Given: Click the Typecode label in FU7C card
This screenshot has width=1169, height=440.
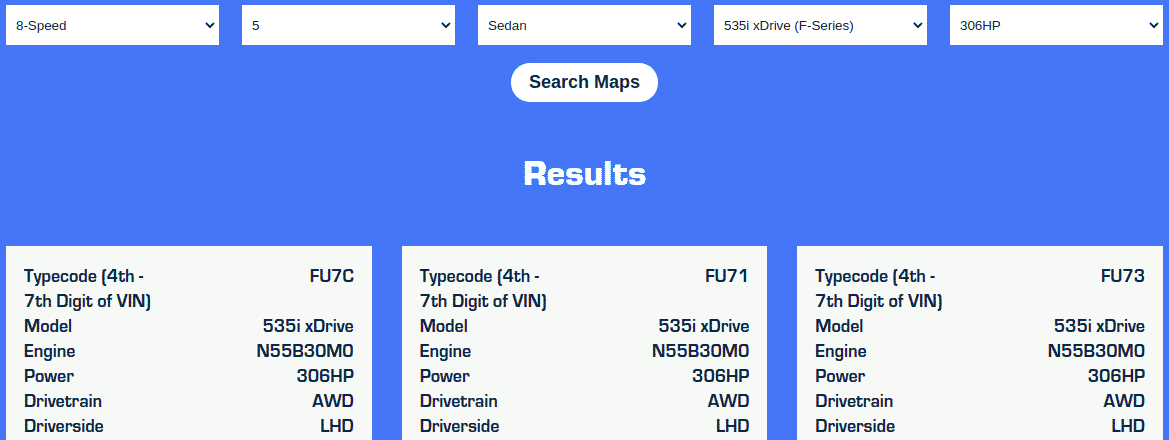Looking at the screenshot, I should (87, 289).
